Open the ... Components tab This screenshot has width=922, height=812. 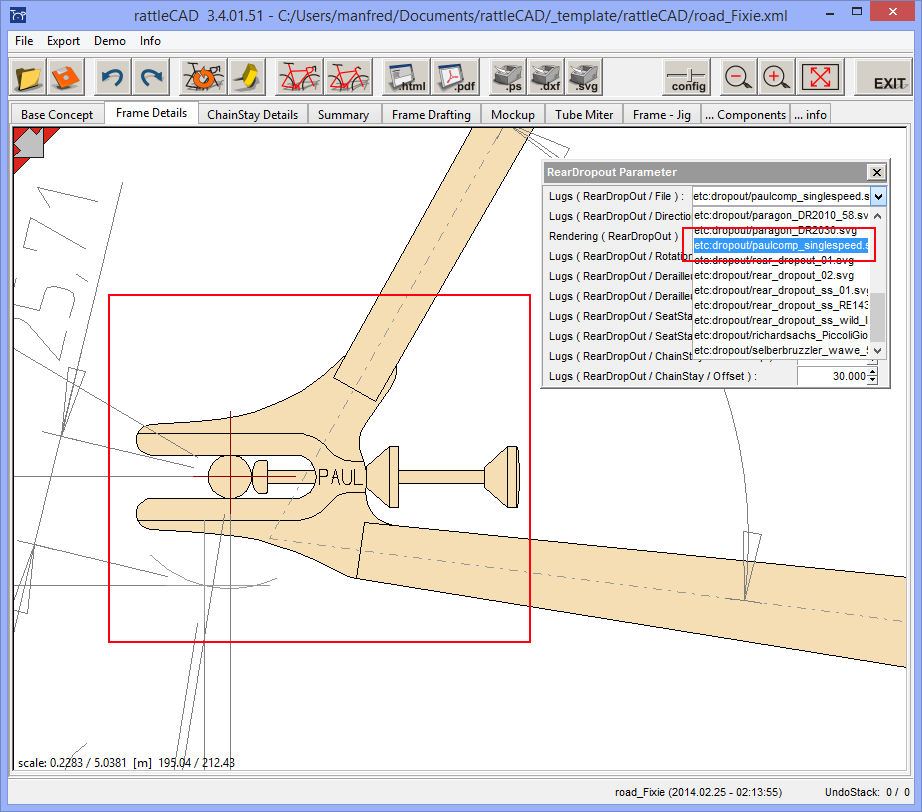tap(746, 115)
